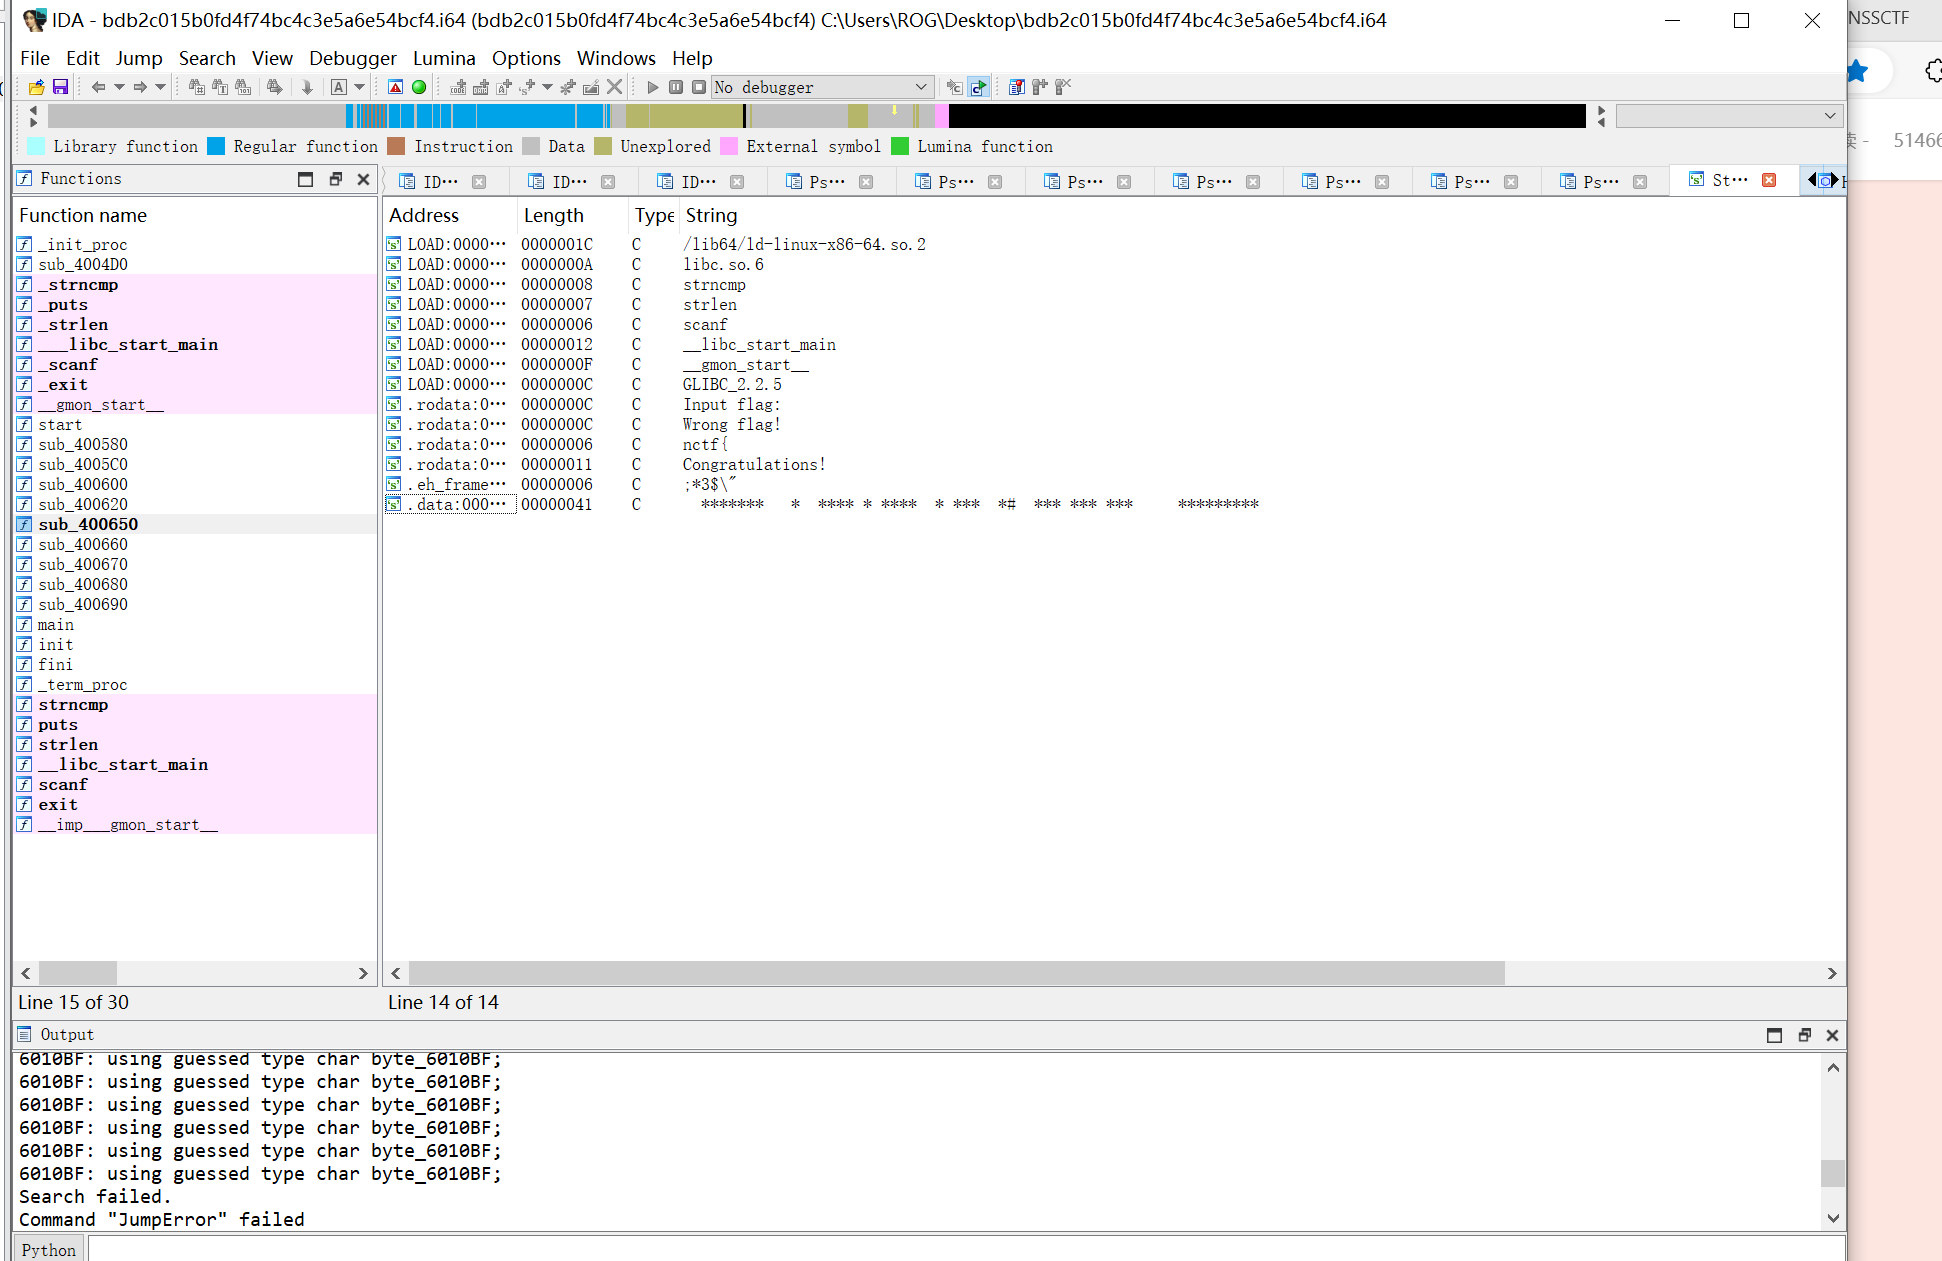
Task: Float the Functions panel window
Action: [336, 179]
